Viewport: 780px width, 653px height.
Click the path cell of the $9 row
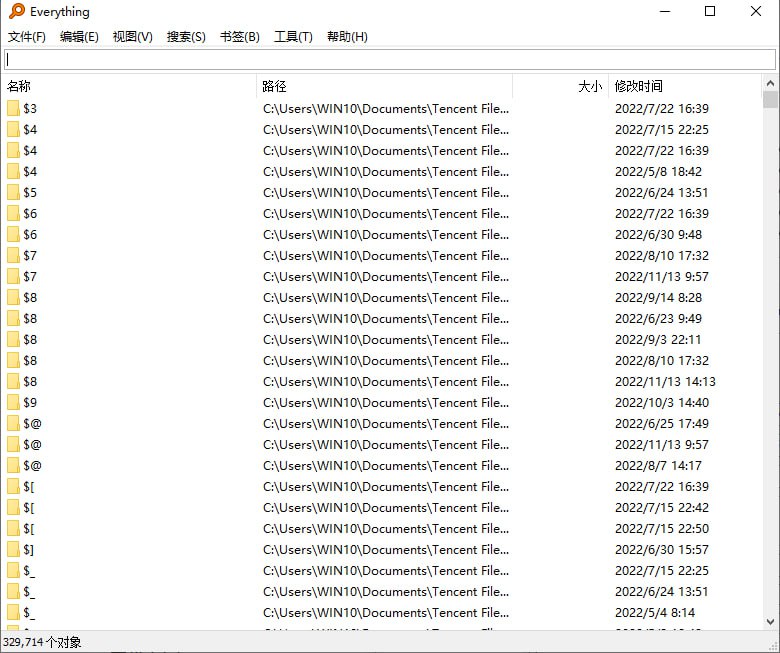point(386,402)
